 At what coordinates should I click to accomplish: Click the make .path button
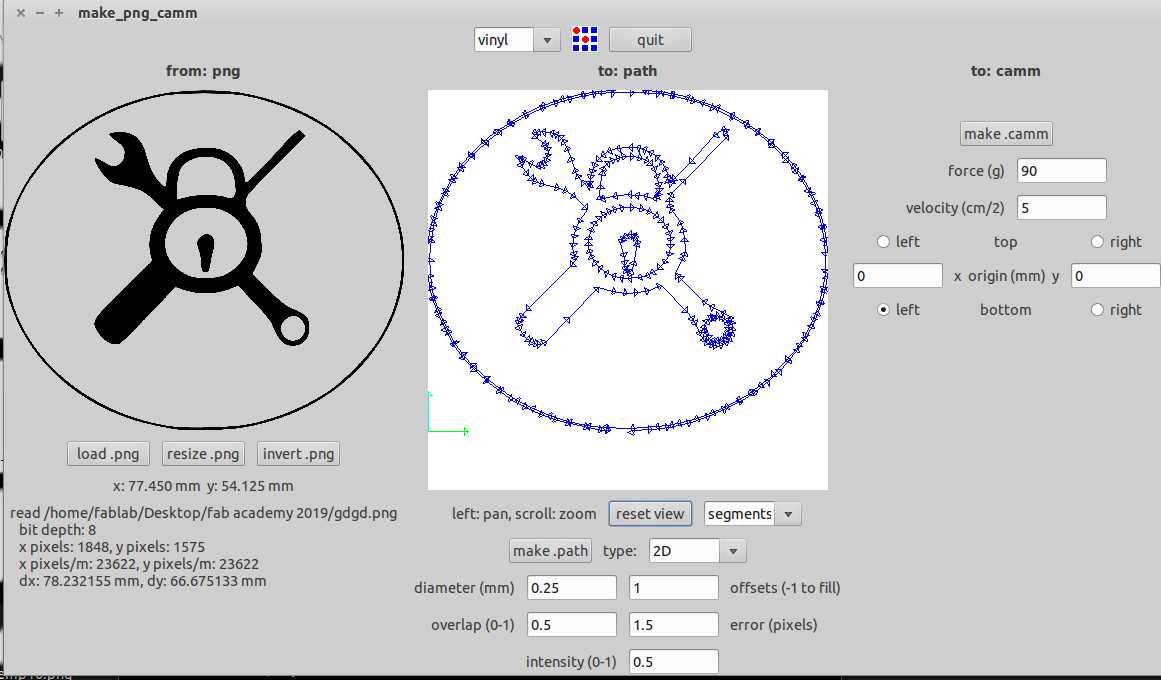tap(550, 550)
